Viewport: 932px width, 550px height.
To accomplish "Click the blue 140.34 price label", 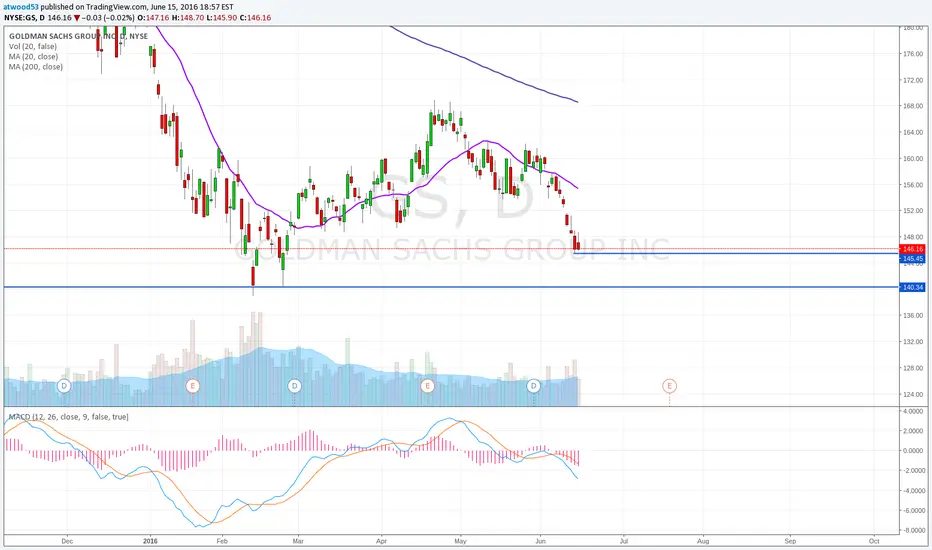I will 913,287.
